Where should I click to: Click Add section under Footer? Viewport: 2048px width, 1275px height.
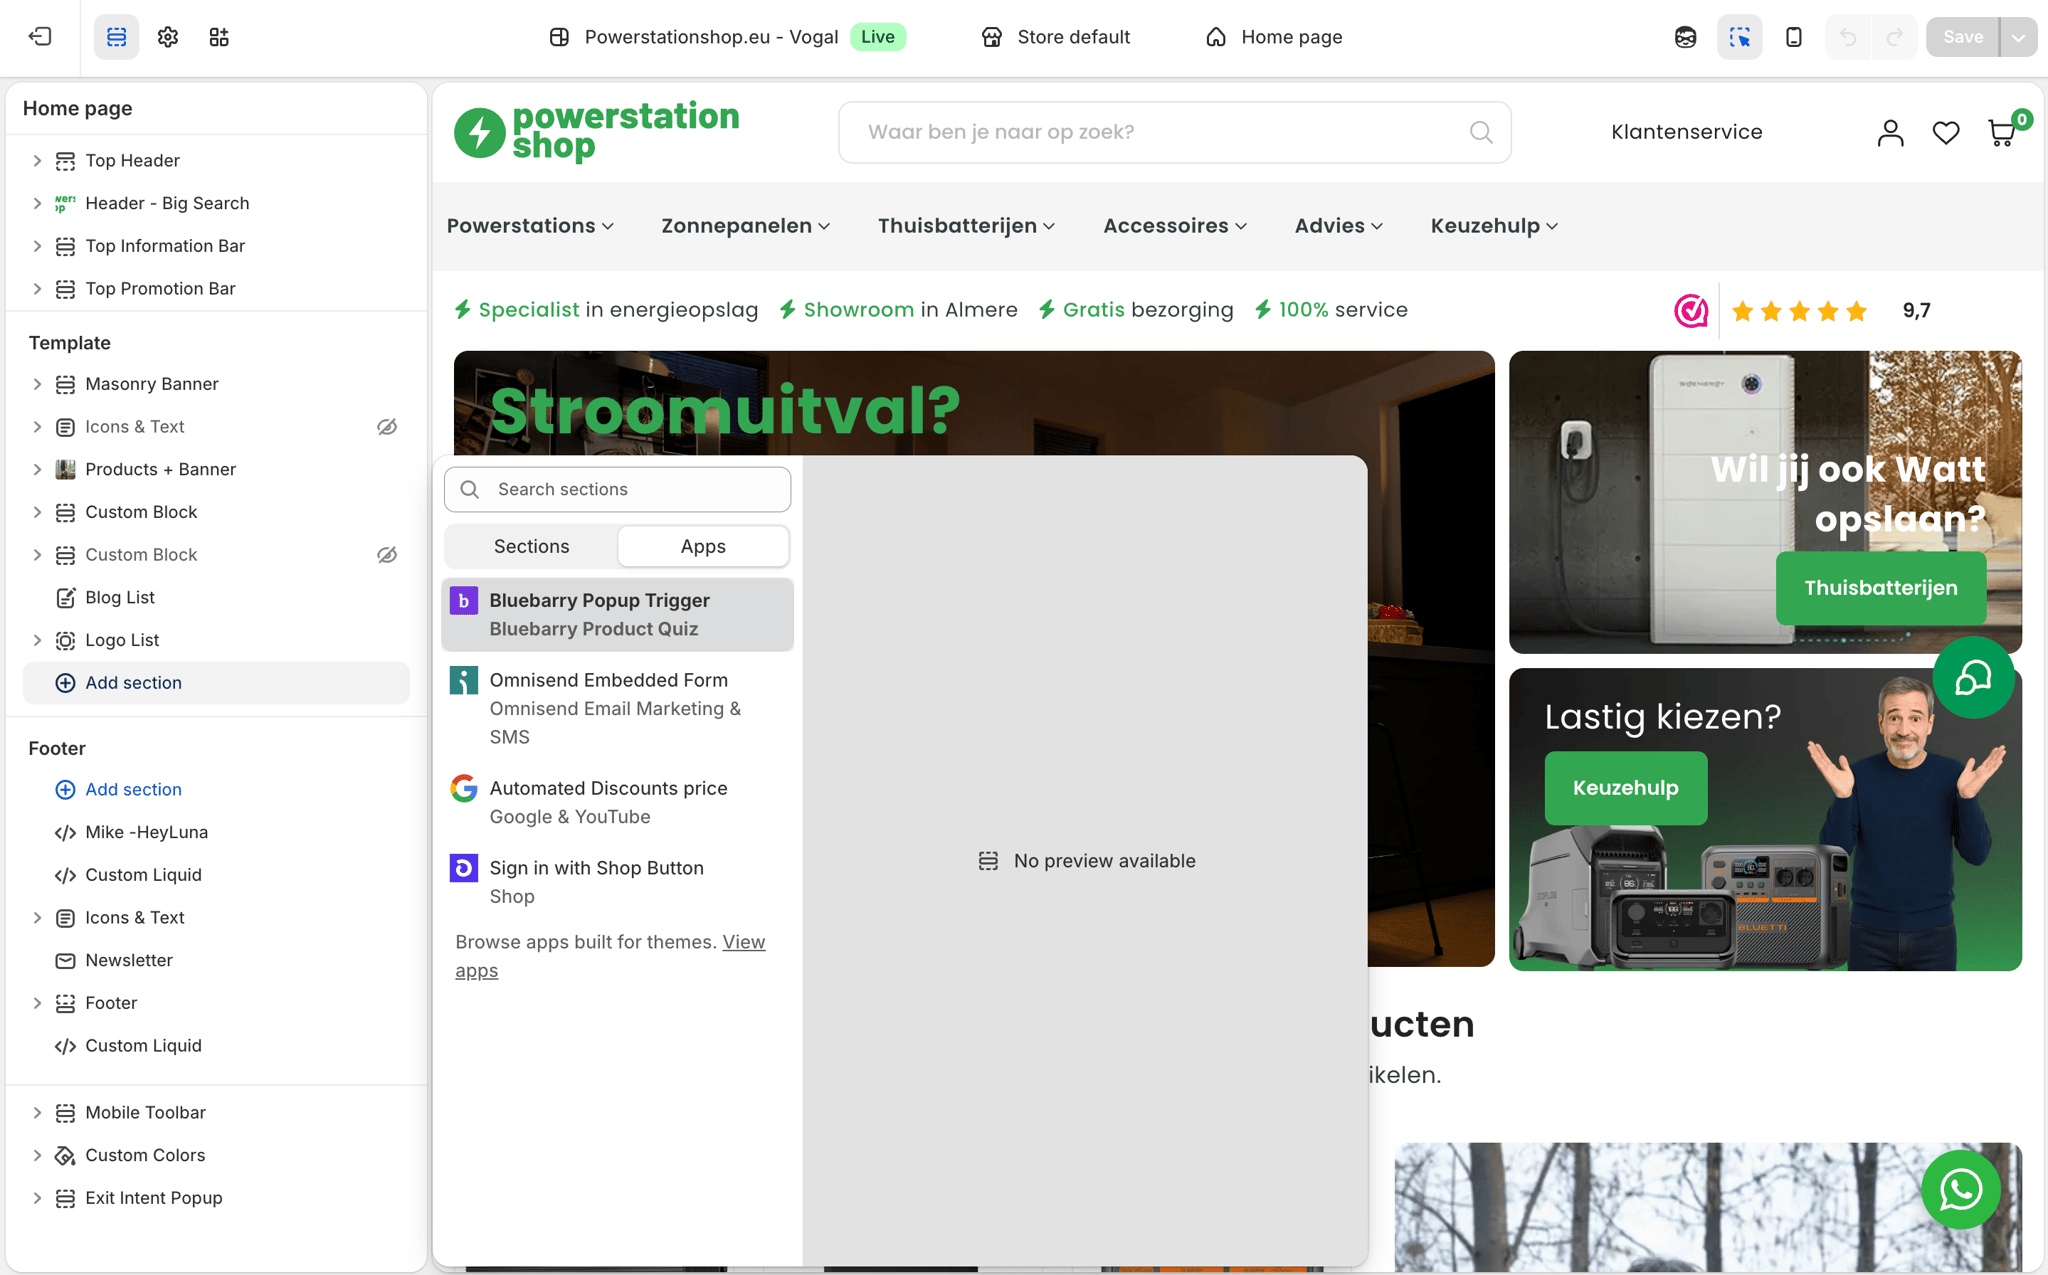coord(132,789)
